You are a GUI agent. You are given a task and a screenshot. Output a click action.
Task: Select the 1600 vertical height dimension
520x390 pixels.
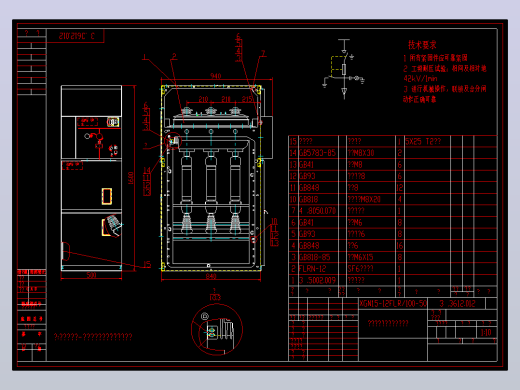pos(131,178)
